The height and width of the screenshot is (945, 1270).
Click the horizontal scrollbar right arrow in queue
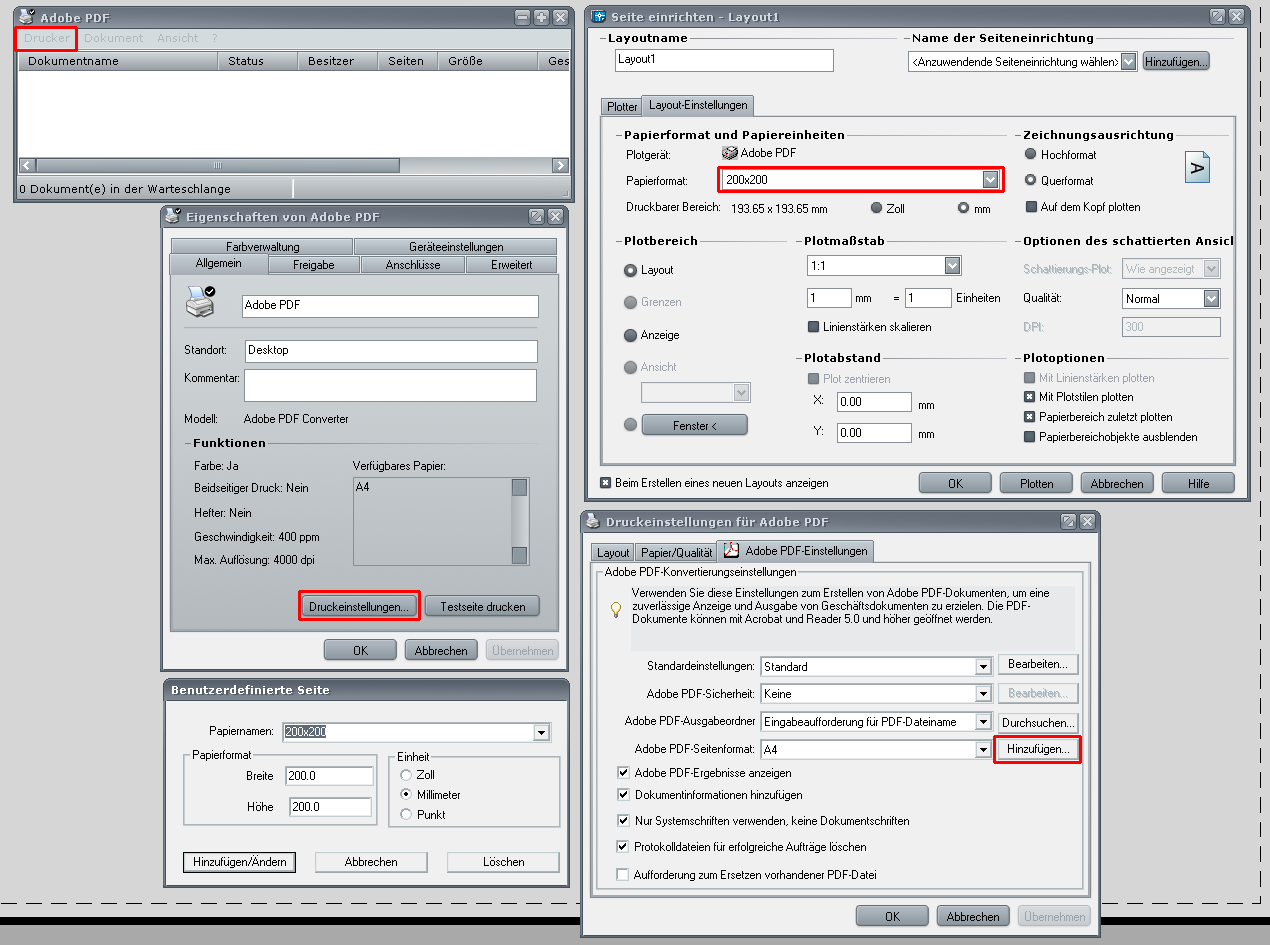pyautogui.click(x=561, y=165)
